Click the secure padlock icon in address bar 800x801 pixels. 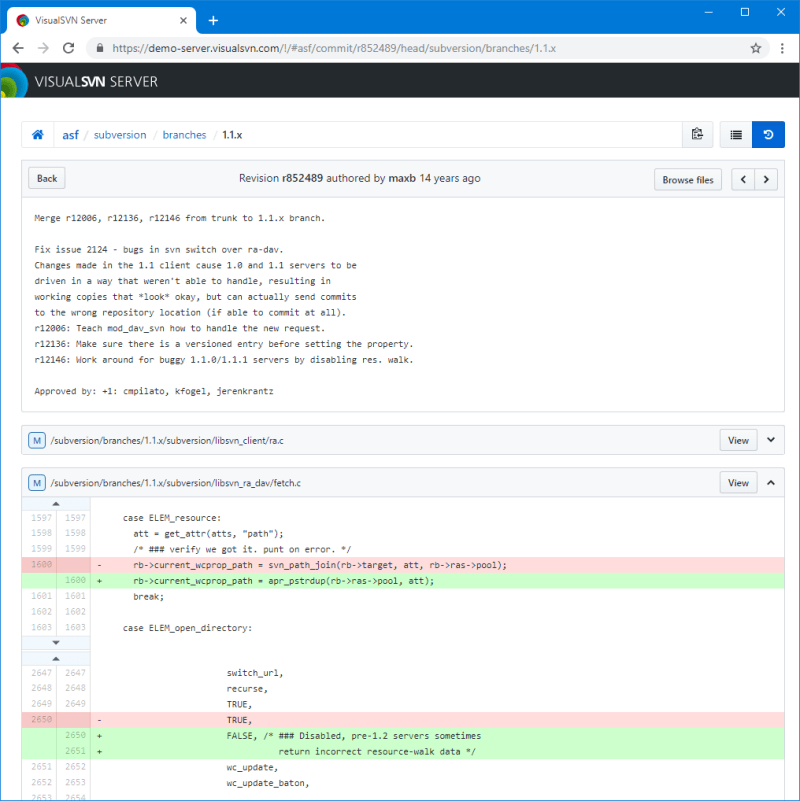tap(100, 47)
